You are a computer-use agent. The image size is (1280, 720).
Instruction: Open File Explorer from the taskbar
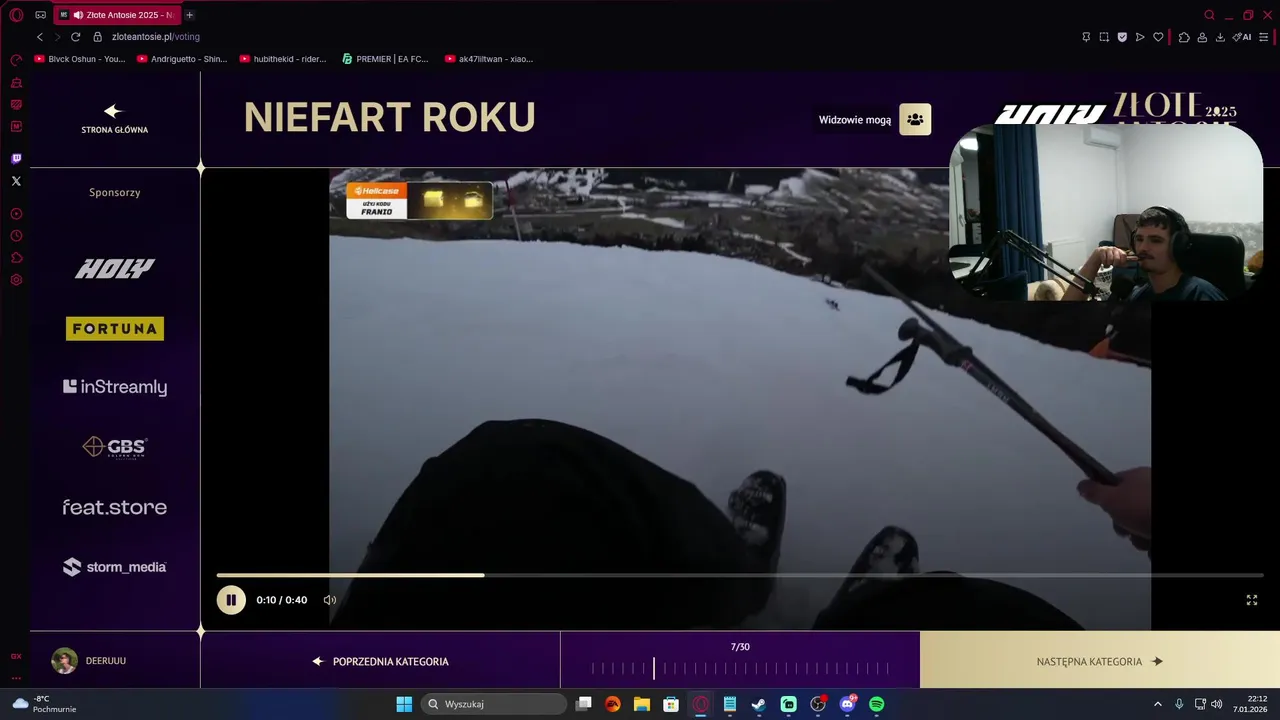[x=642, y=704]
